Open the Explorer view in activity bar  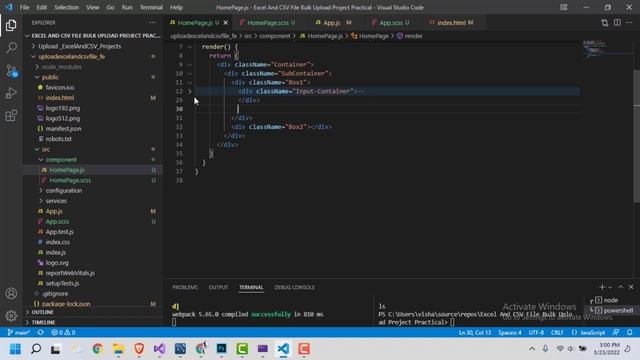point(11,25)
